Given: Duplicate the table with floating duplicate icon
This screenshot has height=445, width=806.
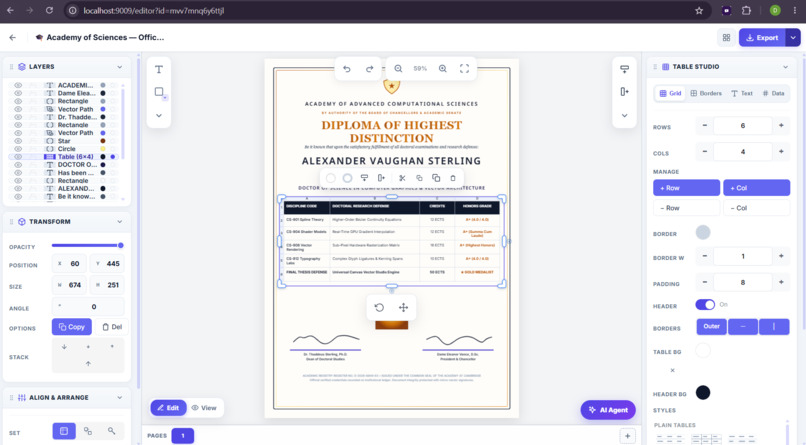Looking at the screenshot, I should click(436, 178).
